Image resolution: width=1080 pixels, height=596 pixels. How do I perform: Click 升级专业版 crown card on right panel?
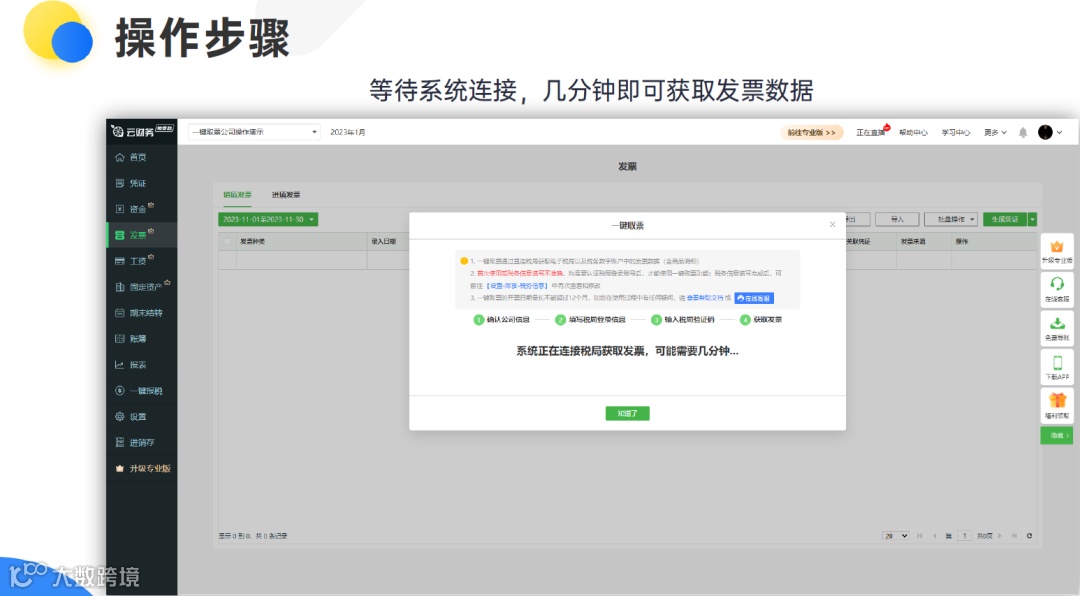pos(1057,252)
